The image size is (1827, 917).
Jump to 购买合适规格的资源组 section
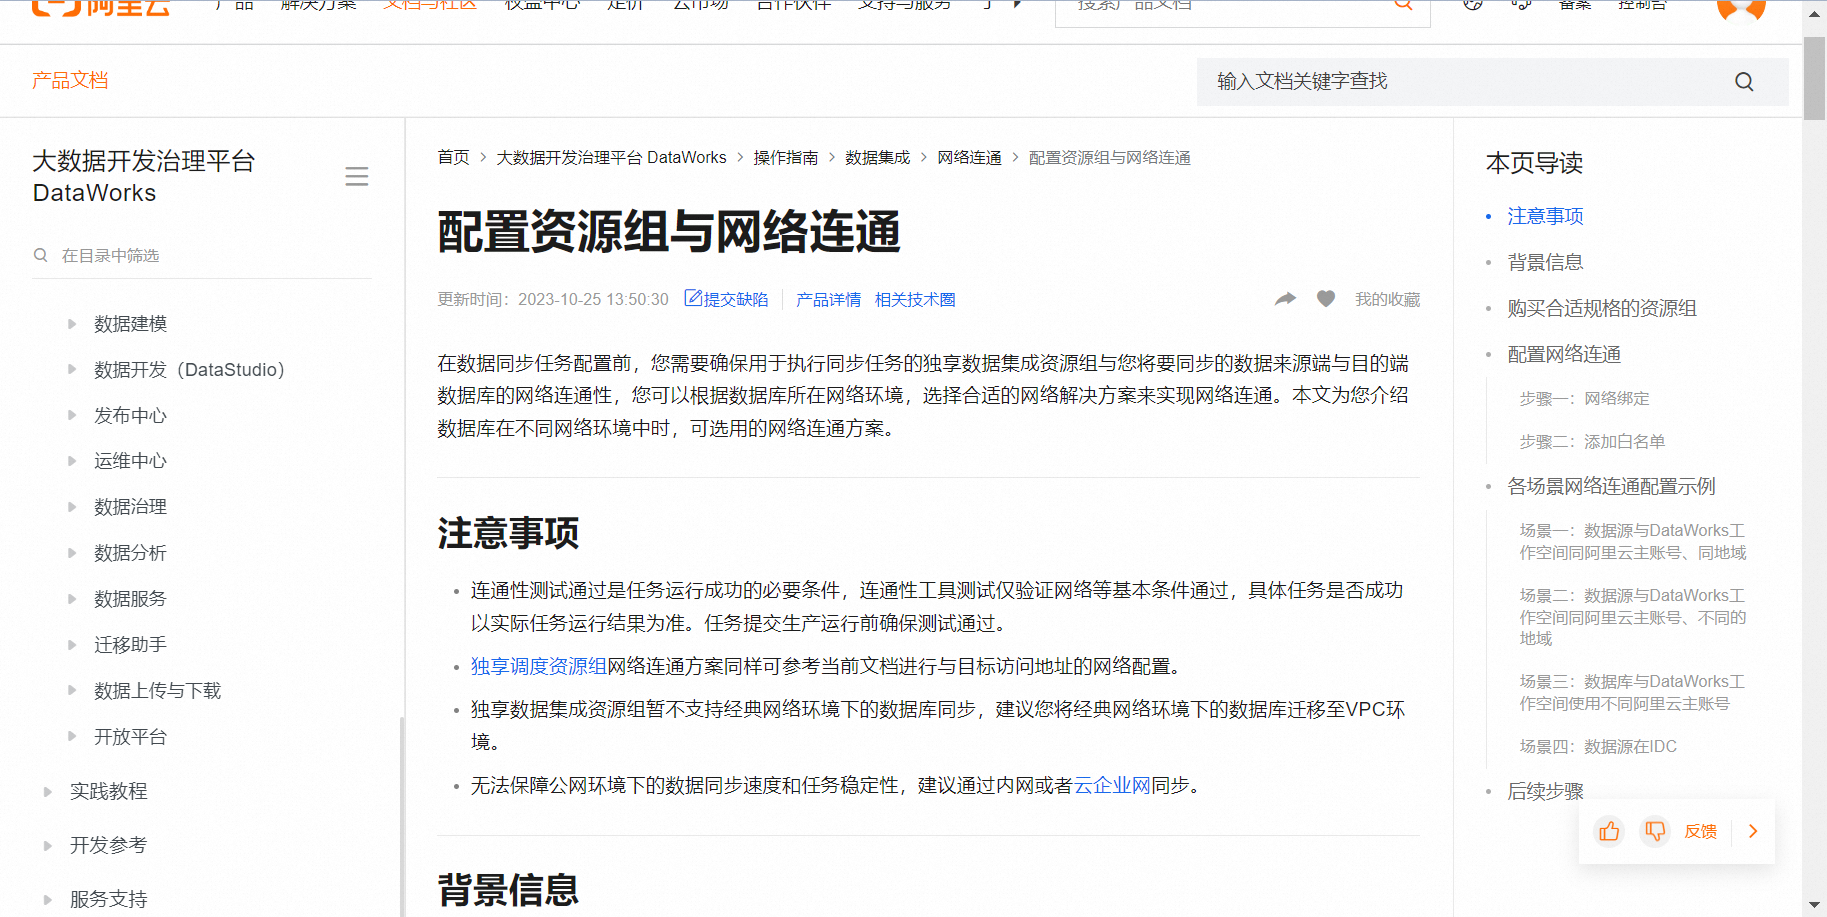pyautogui.click(x=1602, y=308)
